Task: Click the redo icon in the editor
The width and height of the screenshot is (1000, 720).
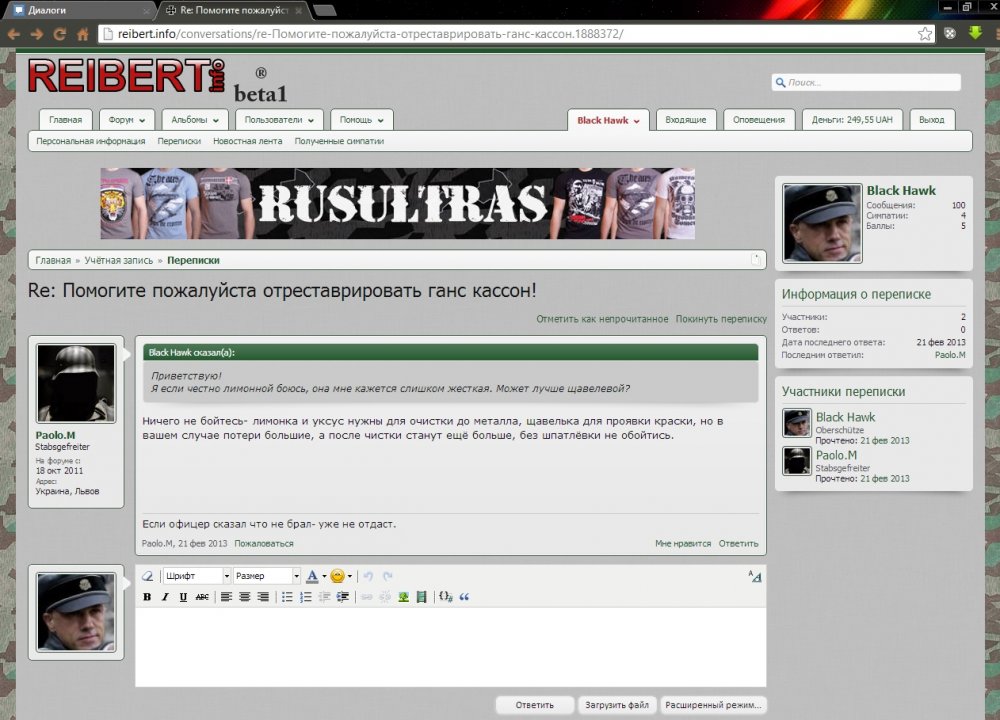Action: point(387,576)
